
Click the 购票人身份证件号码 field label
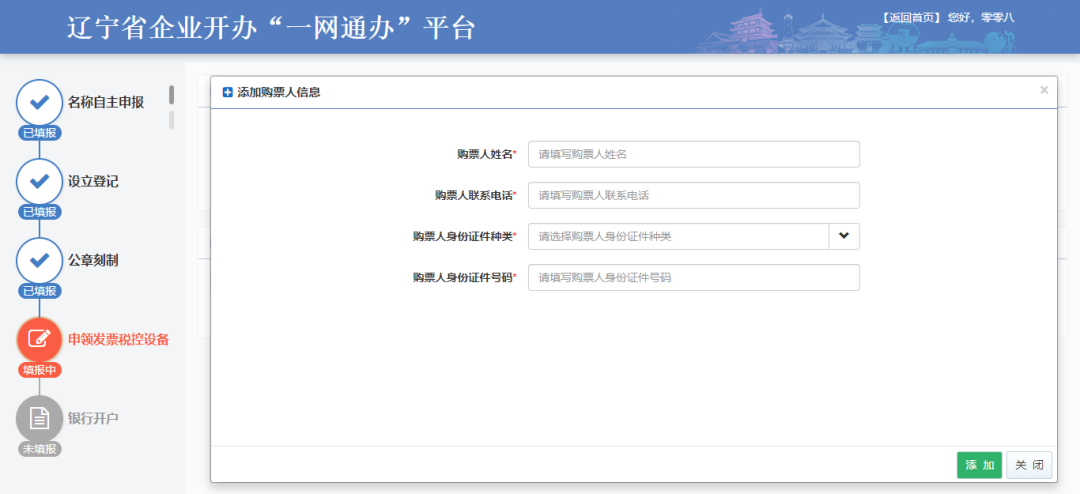click(463, 278)
